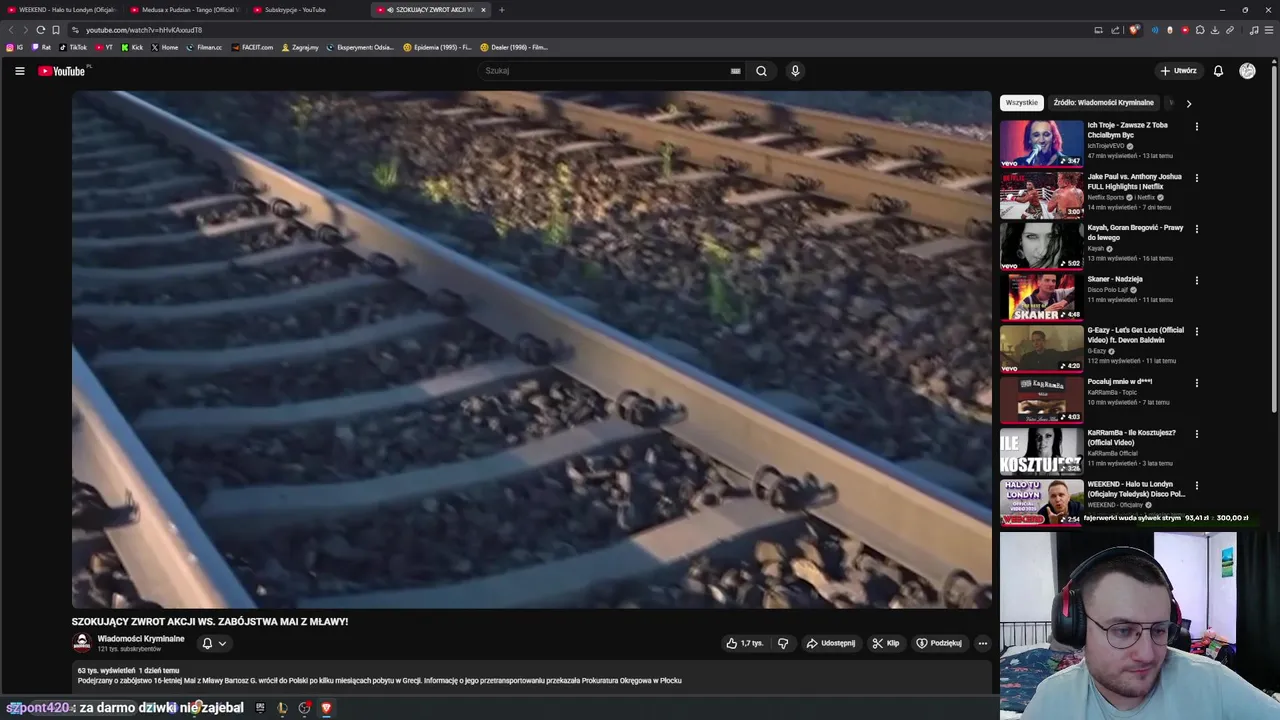Open a new browser tab

501,10
